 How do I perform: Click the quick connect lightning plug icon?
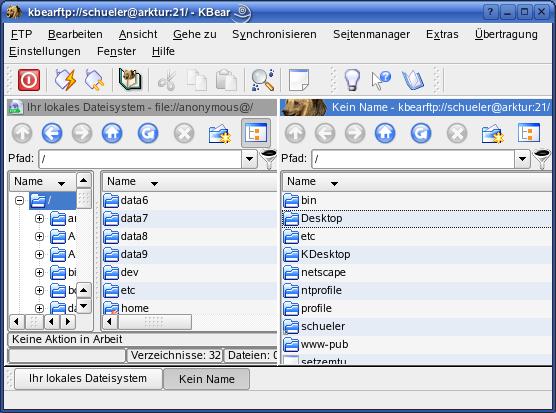coord(65,79)
